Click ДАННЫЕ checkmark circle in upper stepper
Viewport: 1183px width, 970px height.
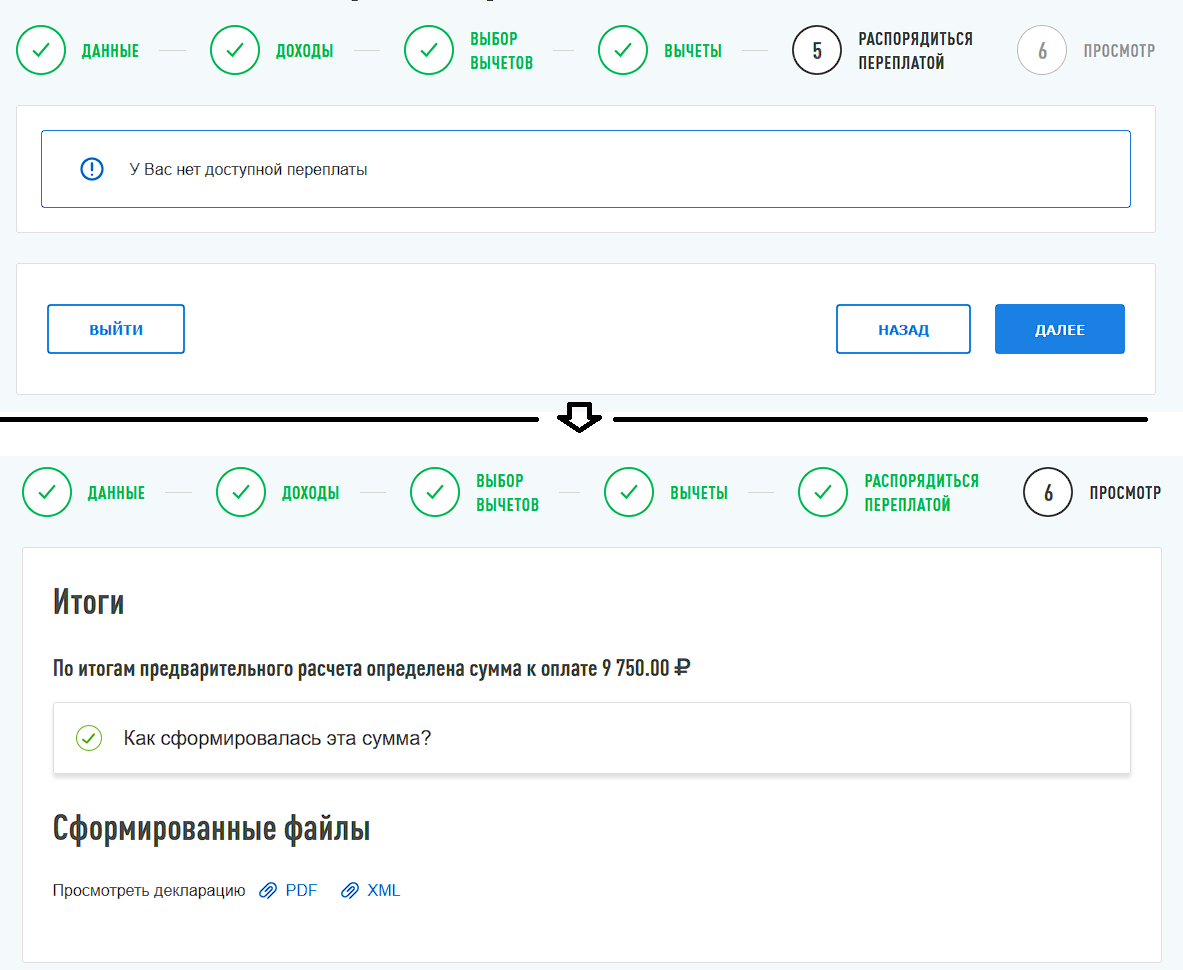(41, 51)
